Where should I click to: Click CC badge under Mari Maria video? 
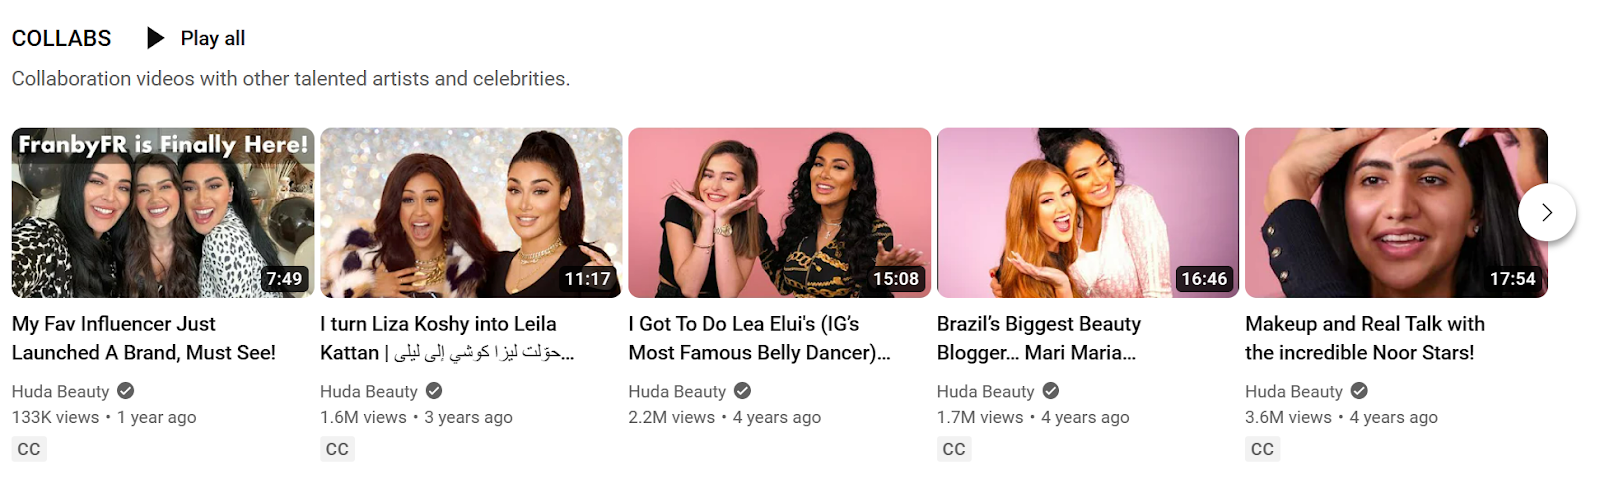coord(954,449)
